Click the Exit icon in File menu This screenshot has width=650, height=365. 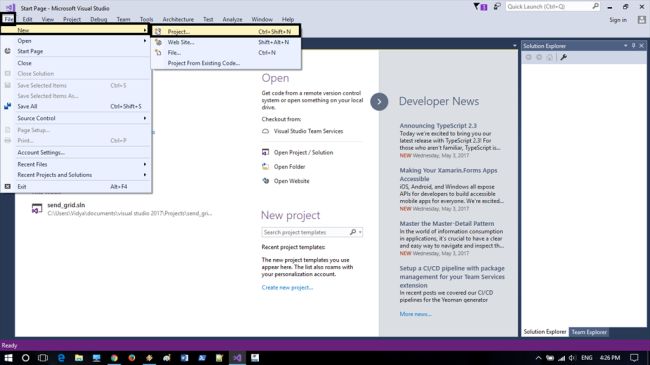point(7,187)
